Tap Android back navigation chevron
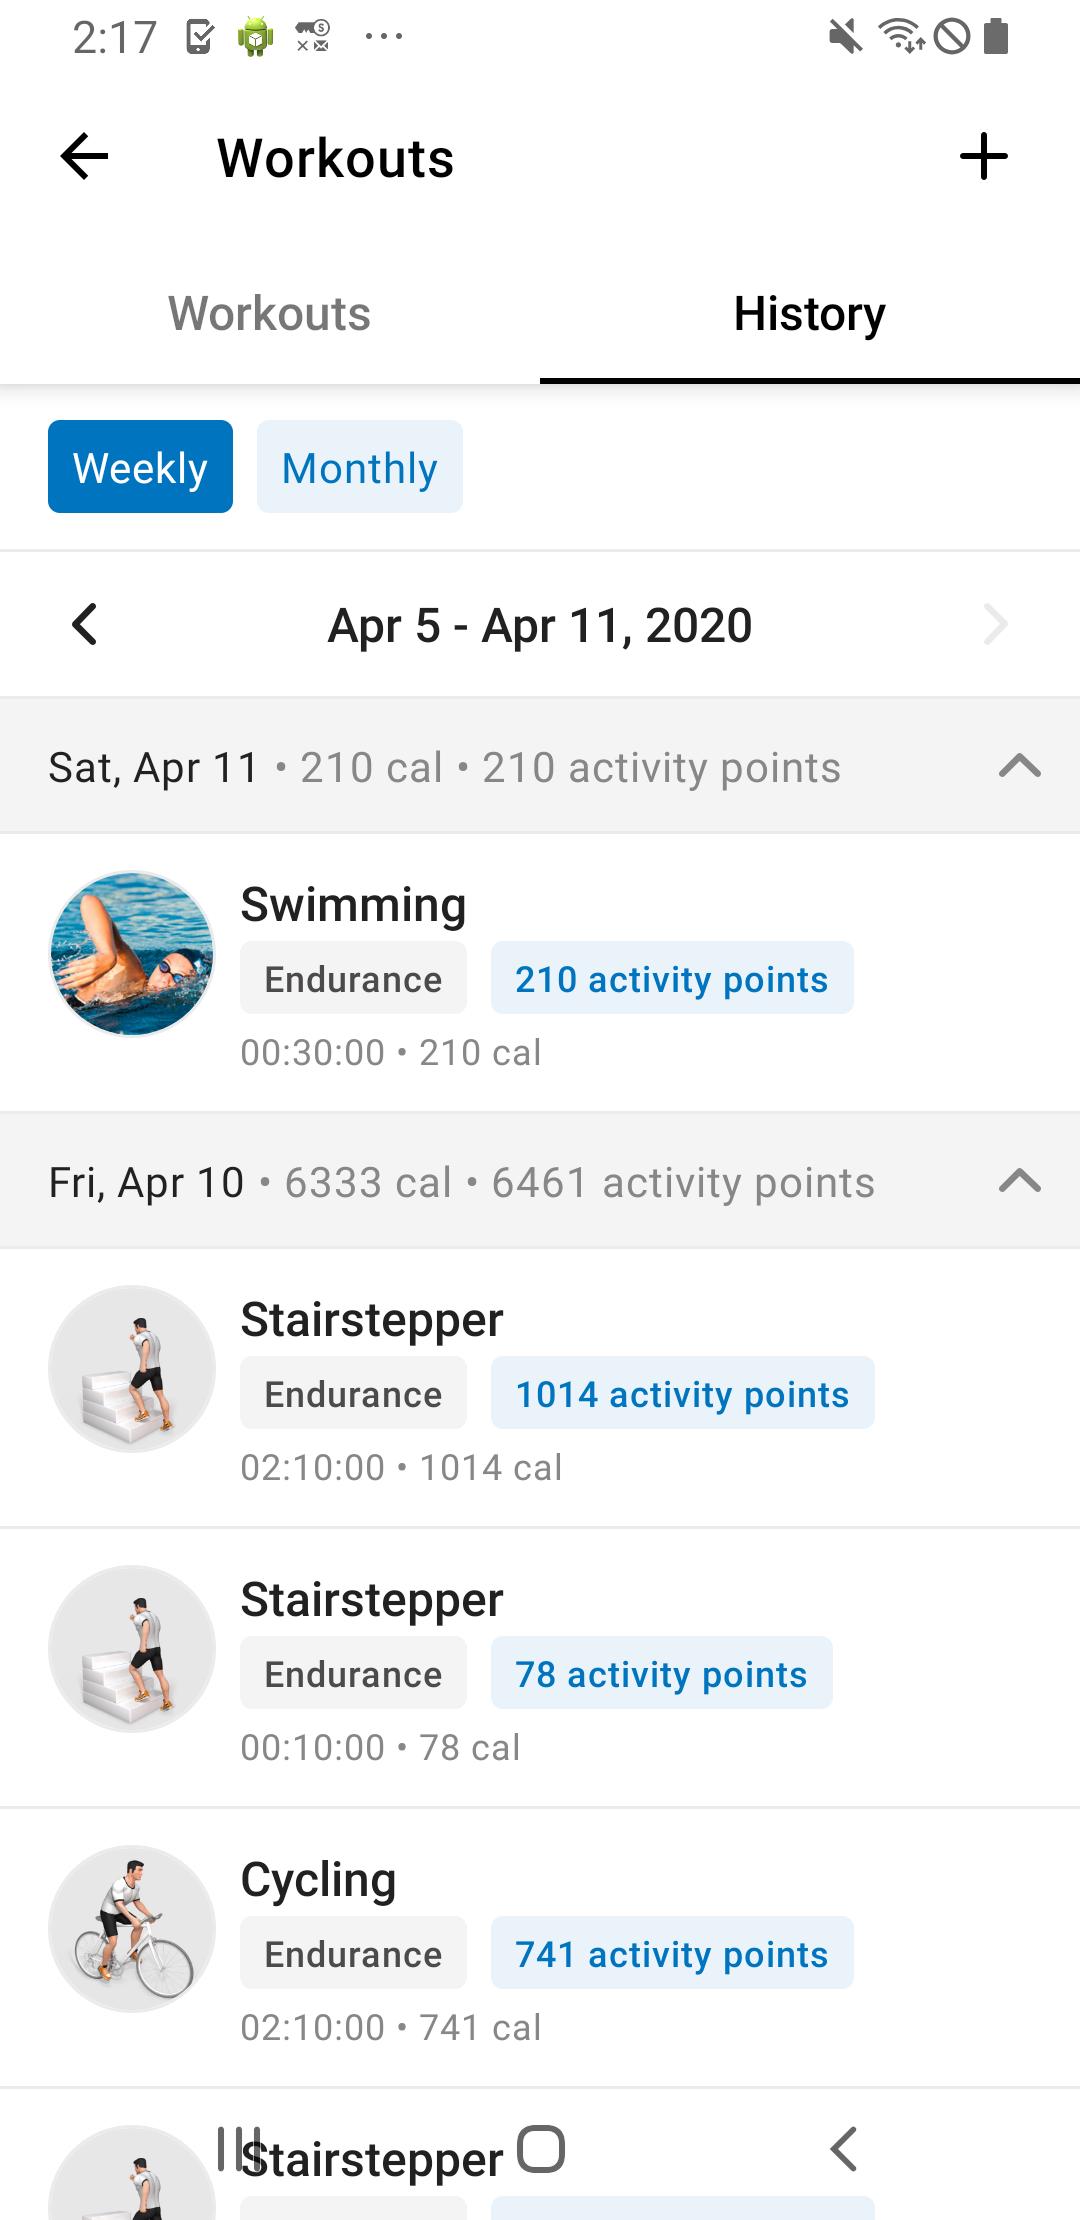The height and width of the screenshot is (2220, 1080). [x=843, y=2148]
